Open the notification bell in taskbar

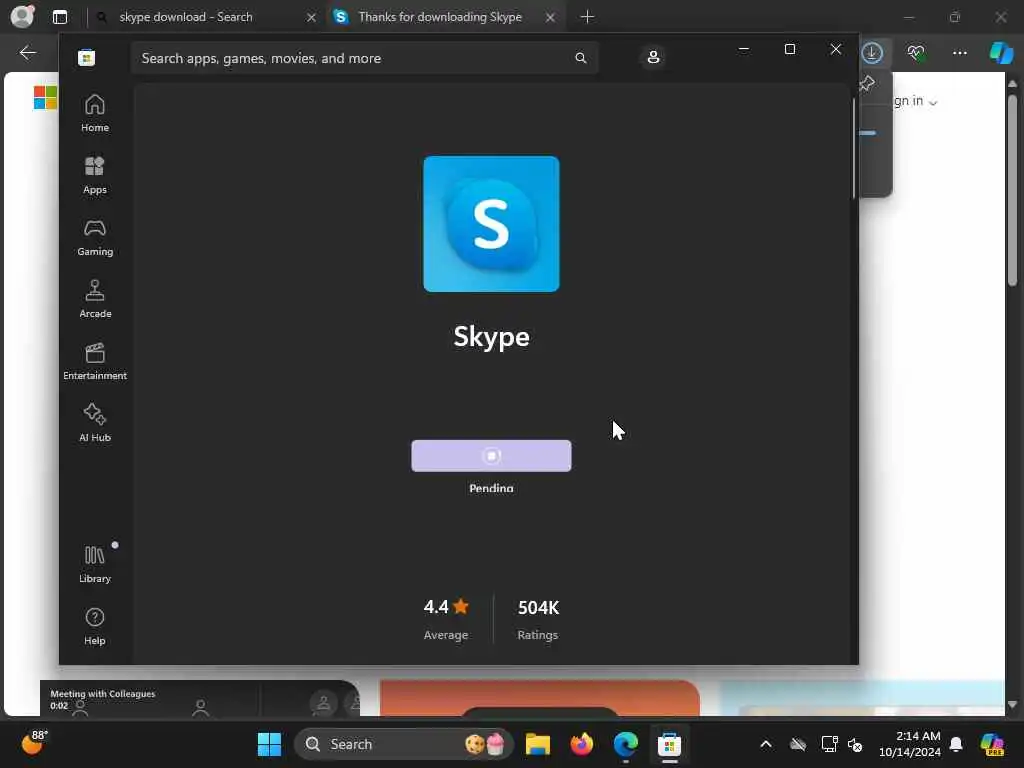tap(956, 744)
